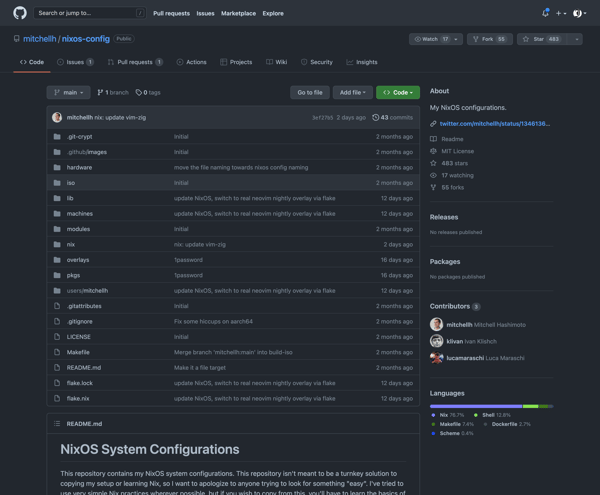600x495 pixels.
Task: Open the overlays folder
Action: pos(78,260)
